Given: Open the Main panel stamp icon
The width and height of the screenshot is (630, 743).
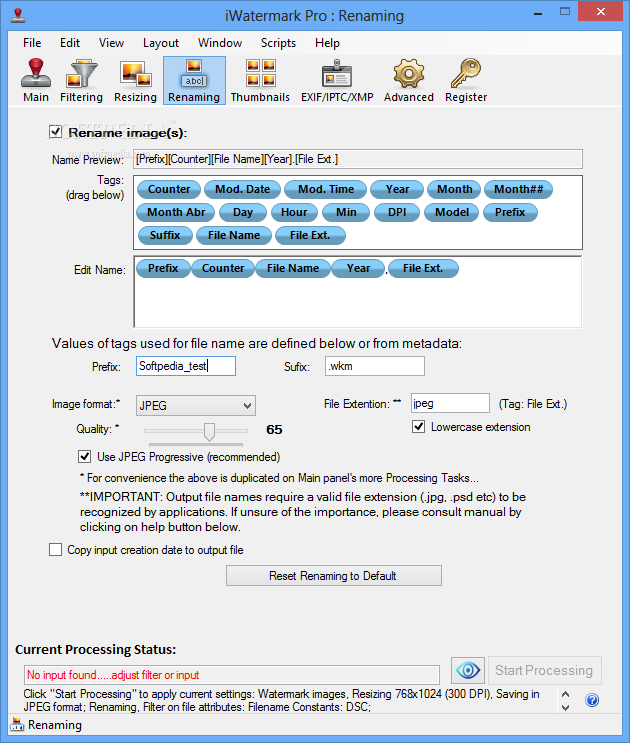Looking at the screenshot, I should (x=36, y=81).
